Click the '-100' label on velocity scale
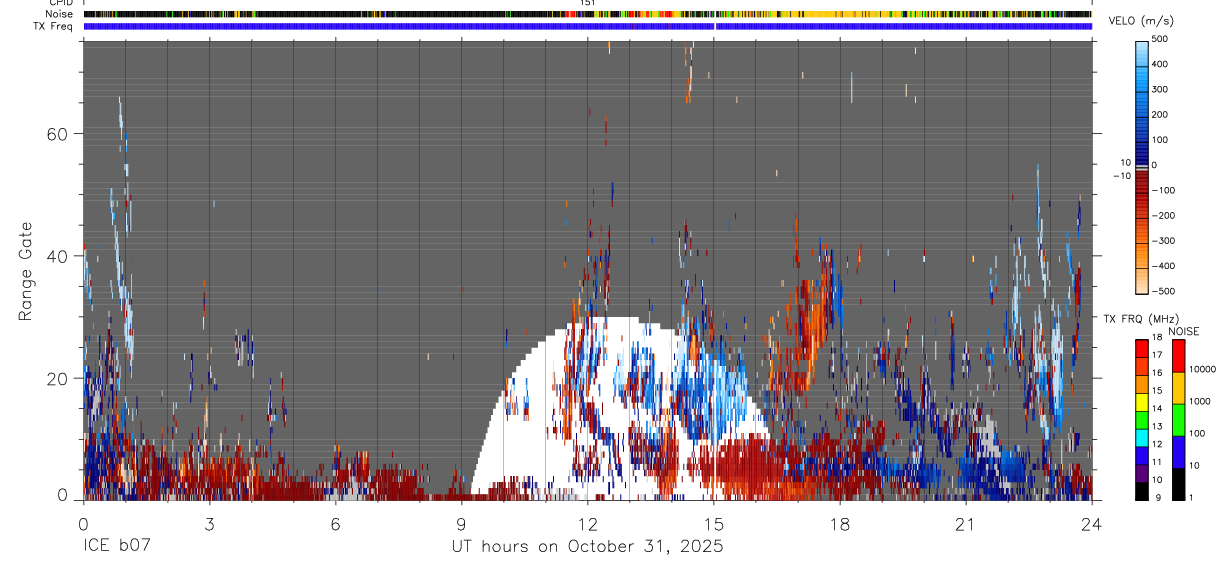This screenshot has width=1228, height=567. [1161, 190]
